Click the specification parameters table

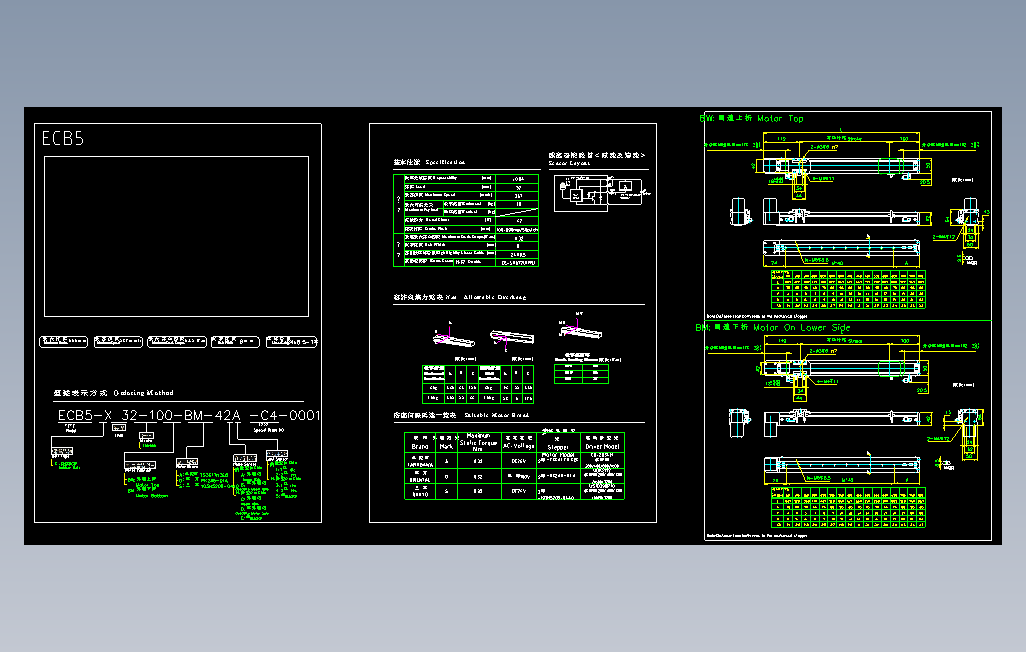click(466, 220)
